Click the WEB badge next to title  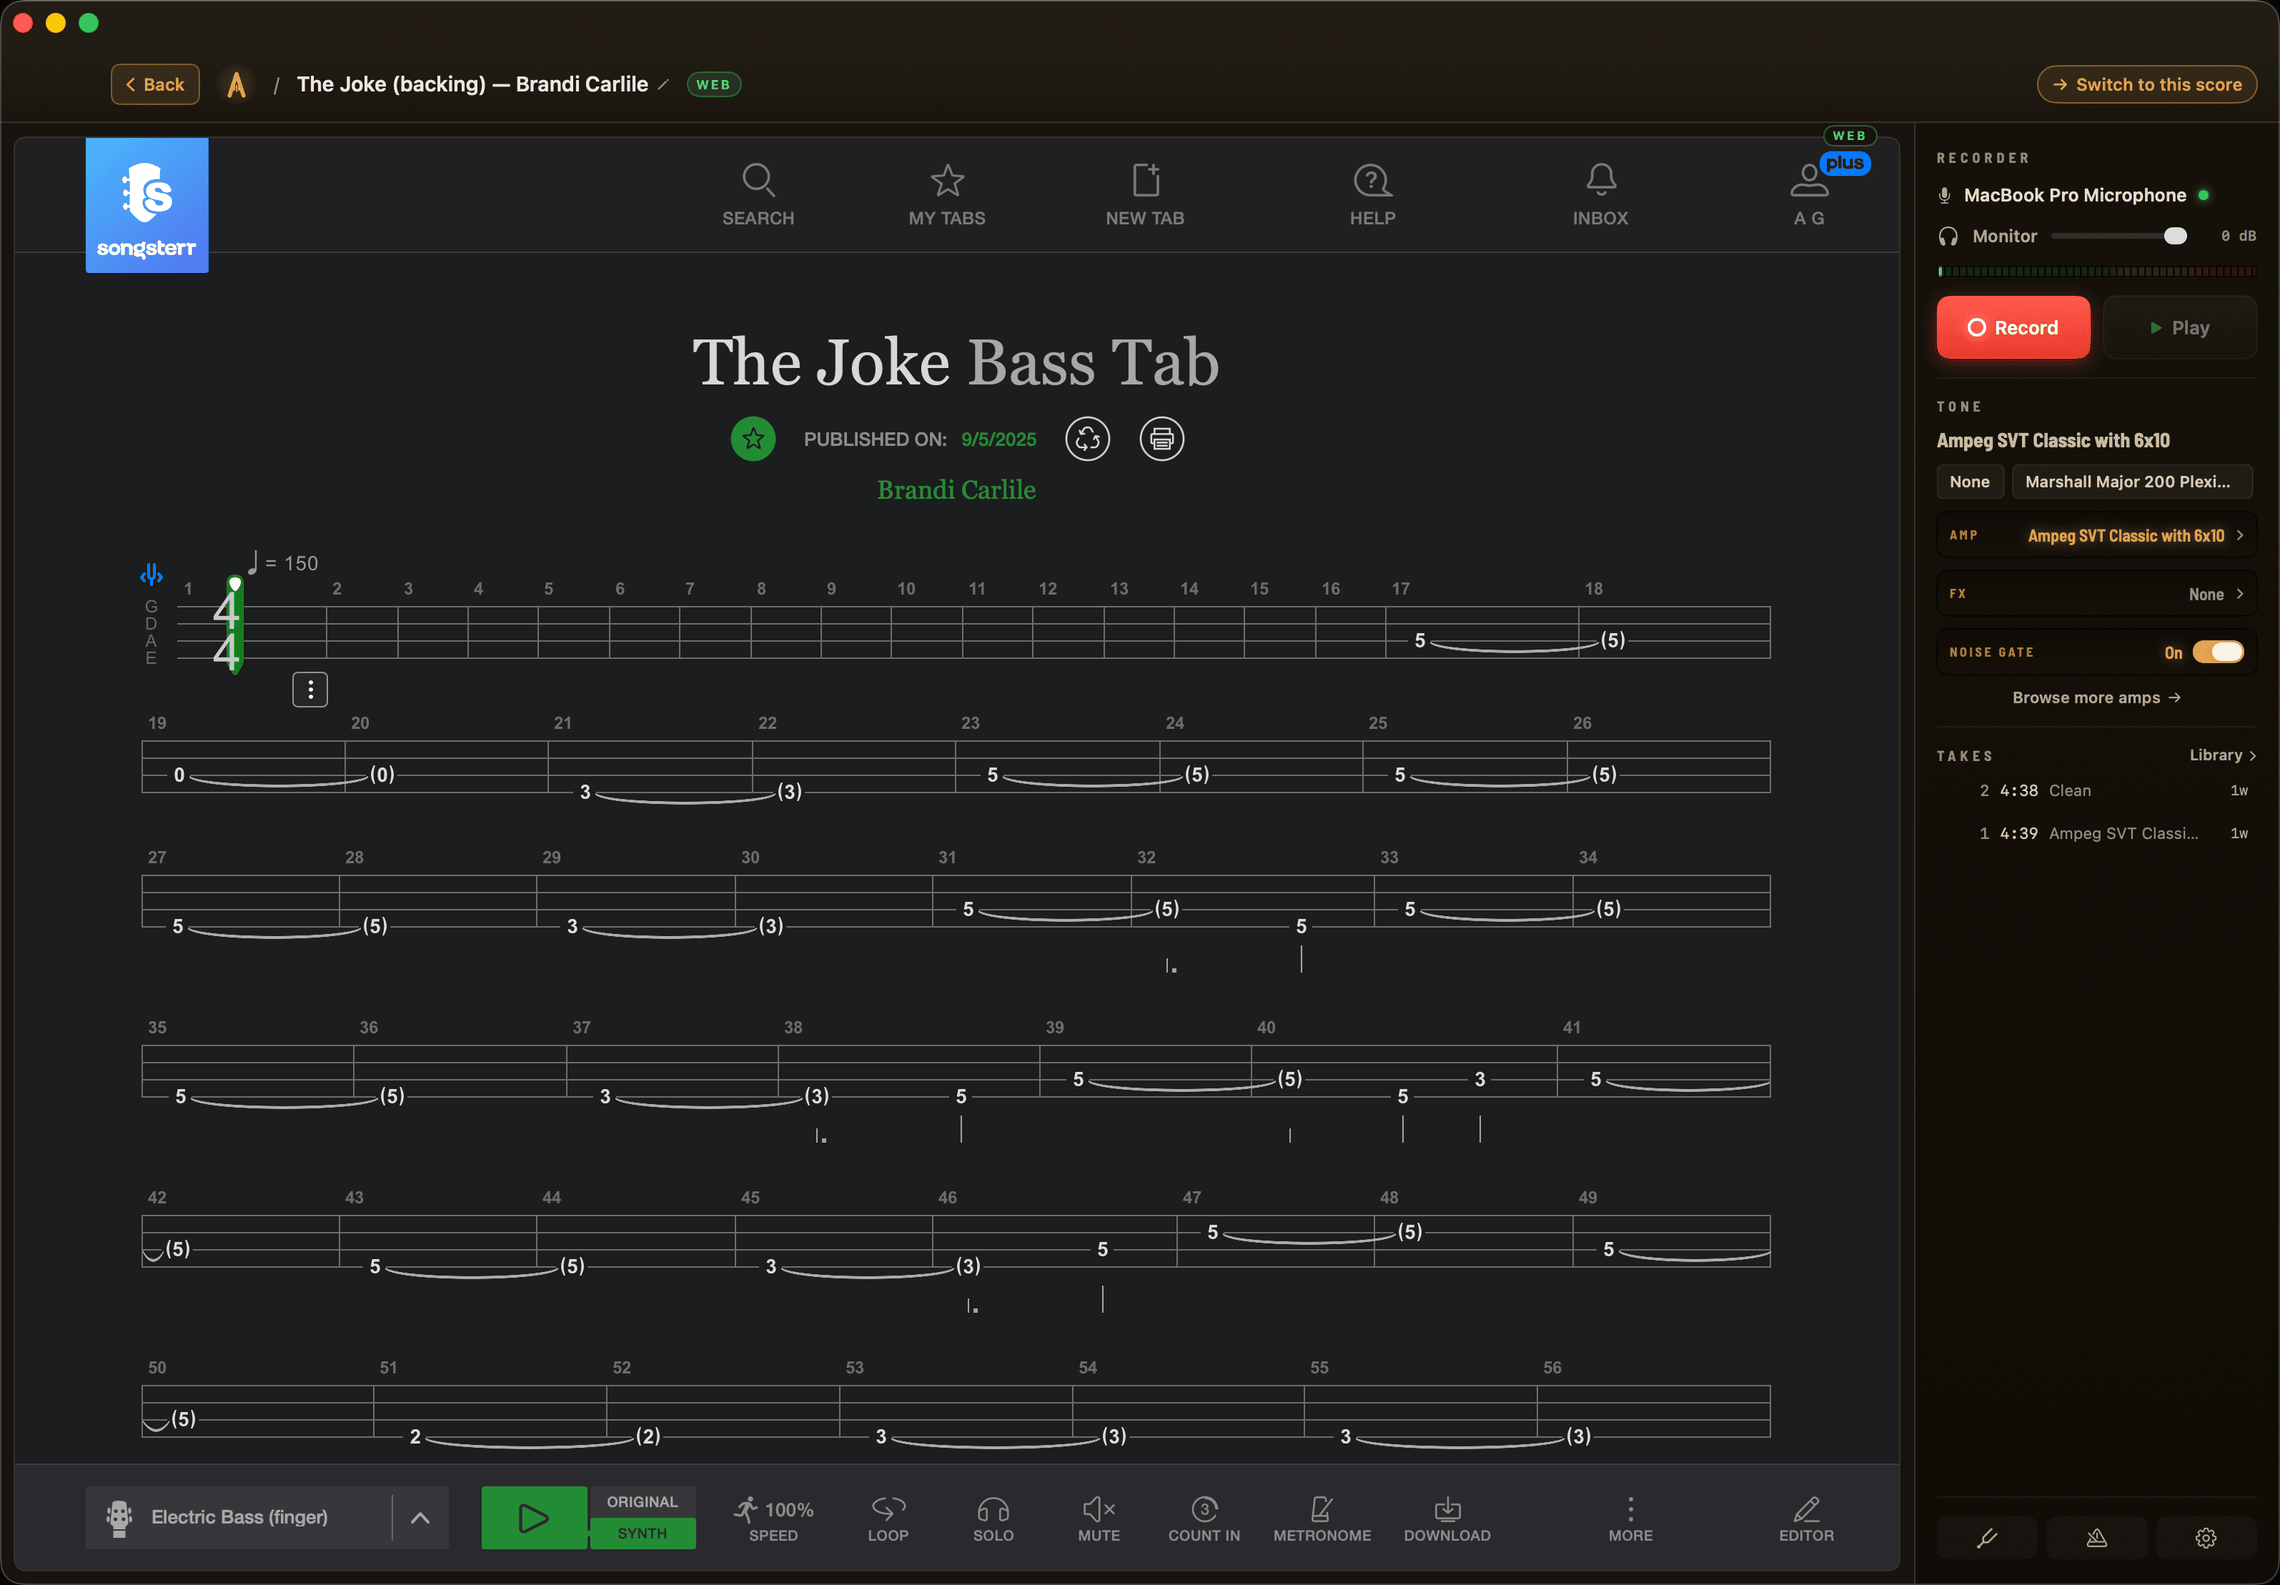pyautogui.click(x=713, y=84)
